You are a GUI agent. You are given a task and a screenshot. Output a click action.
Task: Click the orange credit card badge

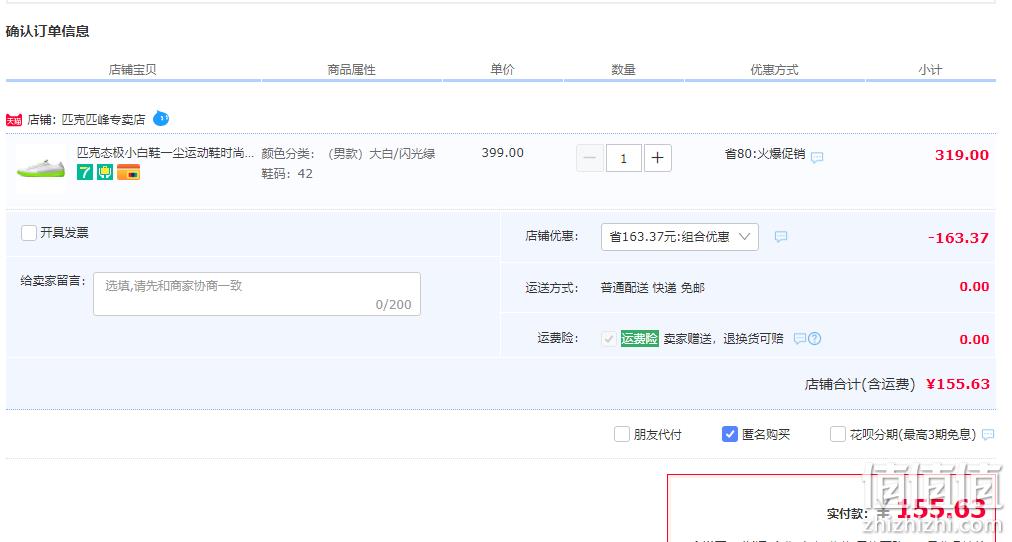point(128,172)
